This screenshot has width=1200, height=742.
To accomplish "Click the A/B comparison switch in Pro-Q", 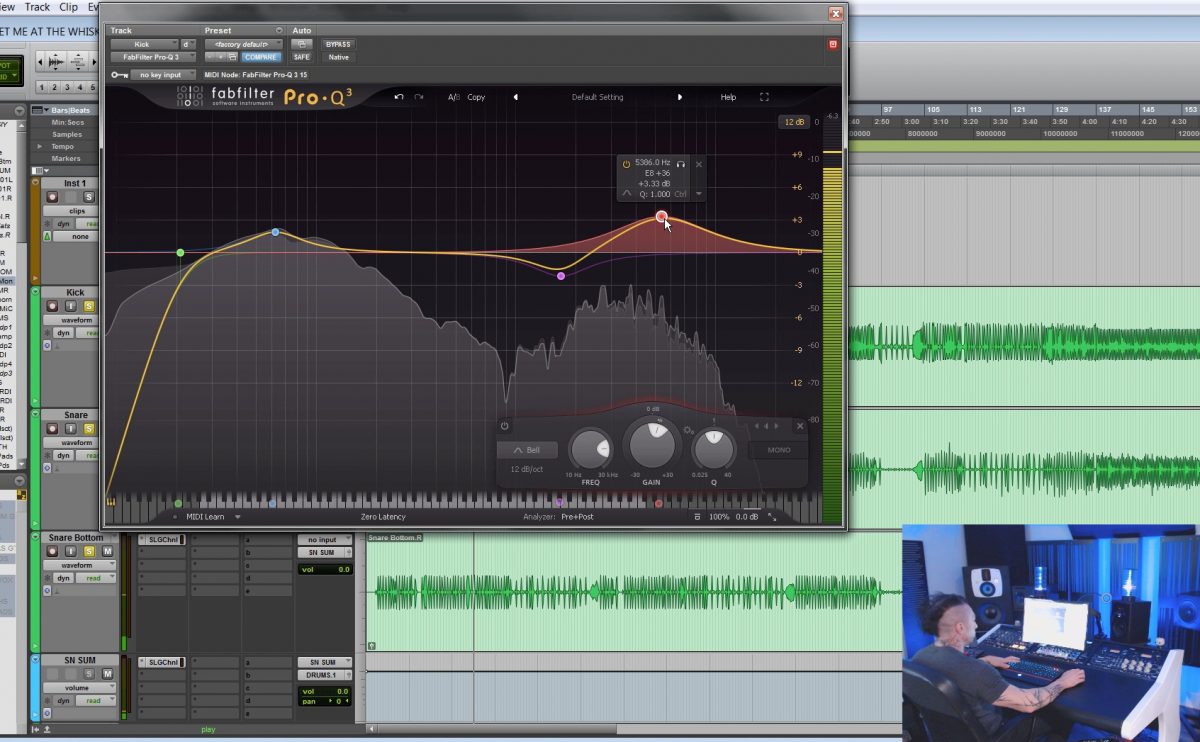I will coord(452,96).
